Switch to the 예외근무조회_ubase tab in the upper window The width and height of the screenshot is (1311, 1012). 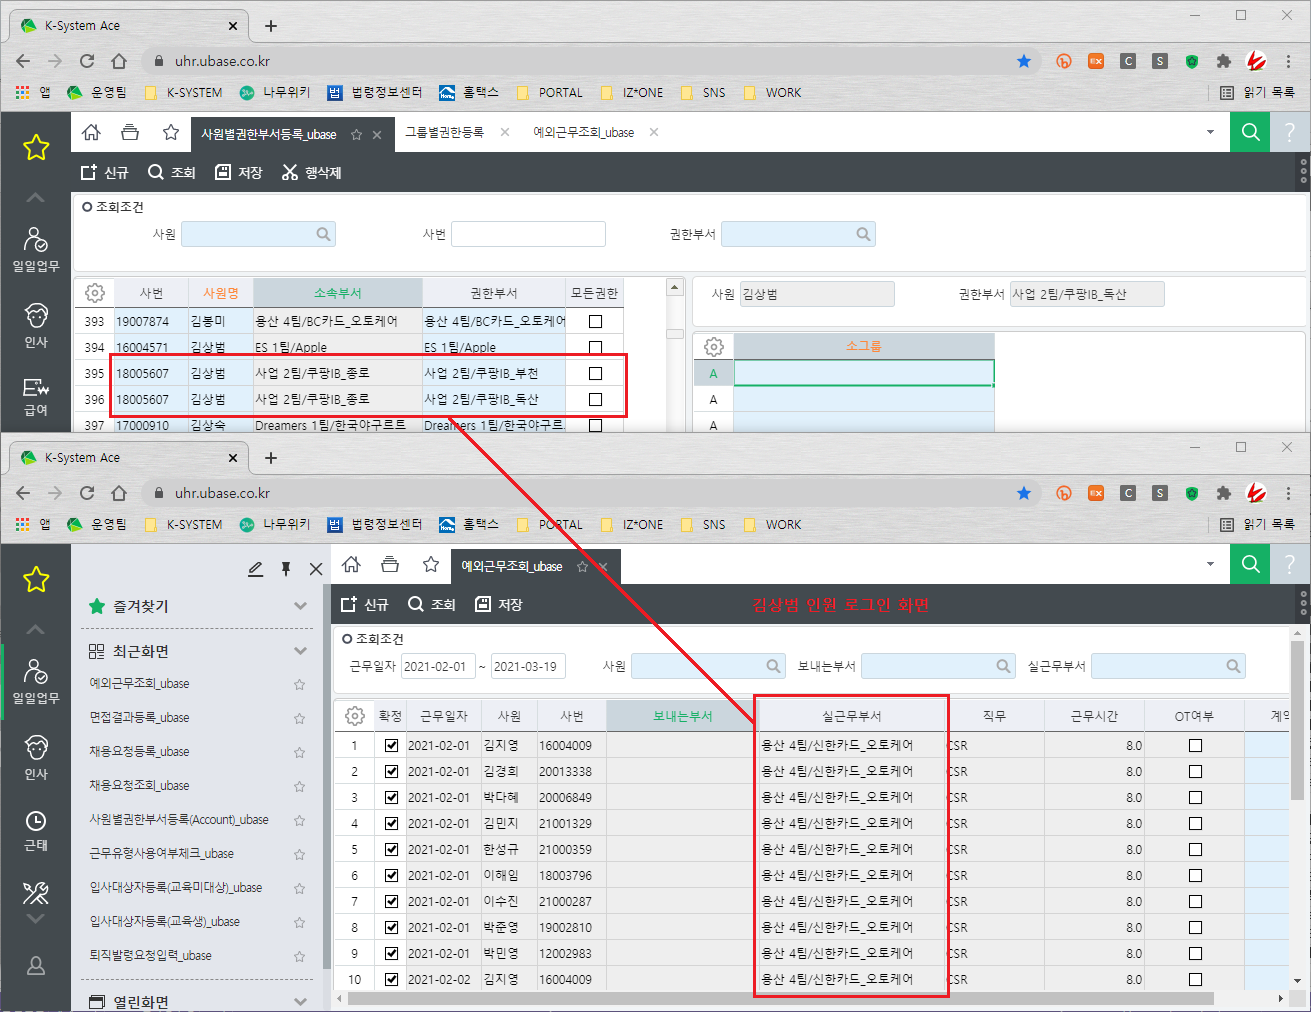click(583, 132)
